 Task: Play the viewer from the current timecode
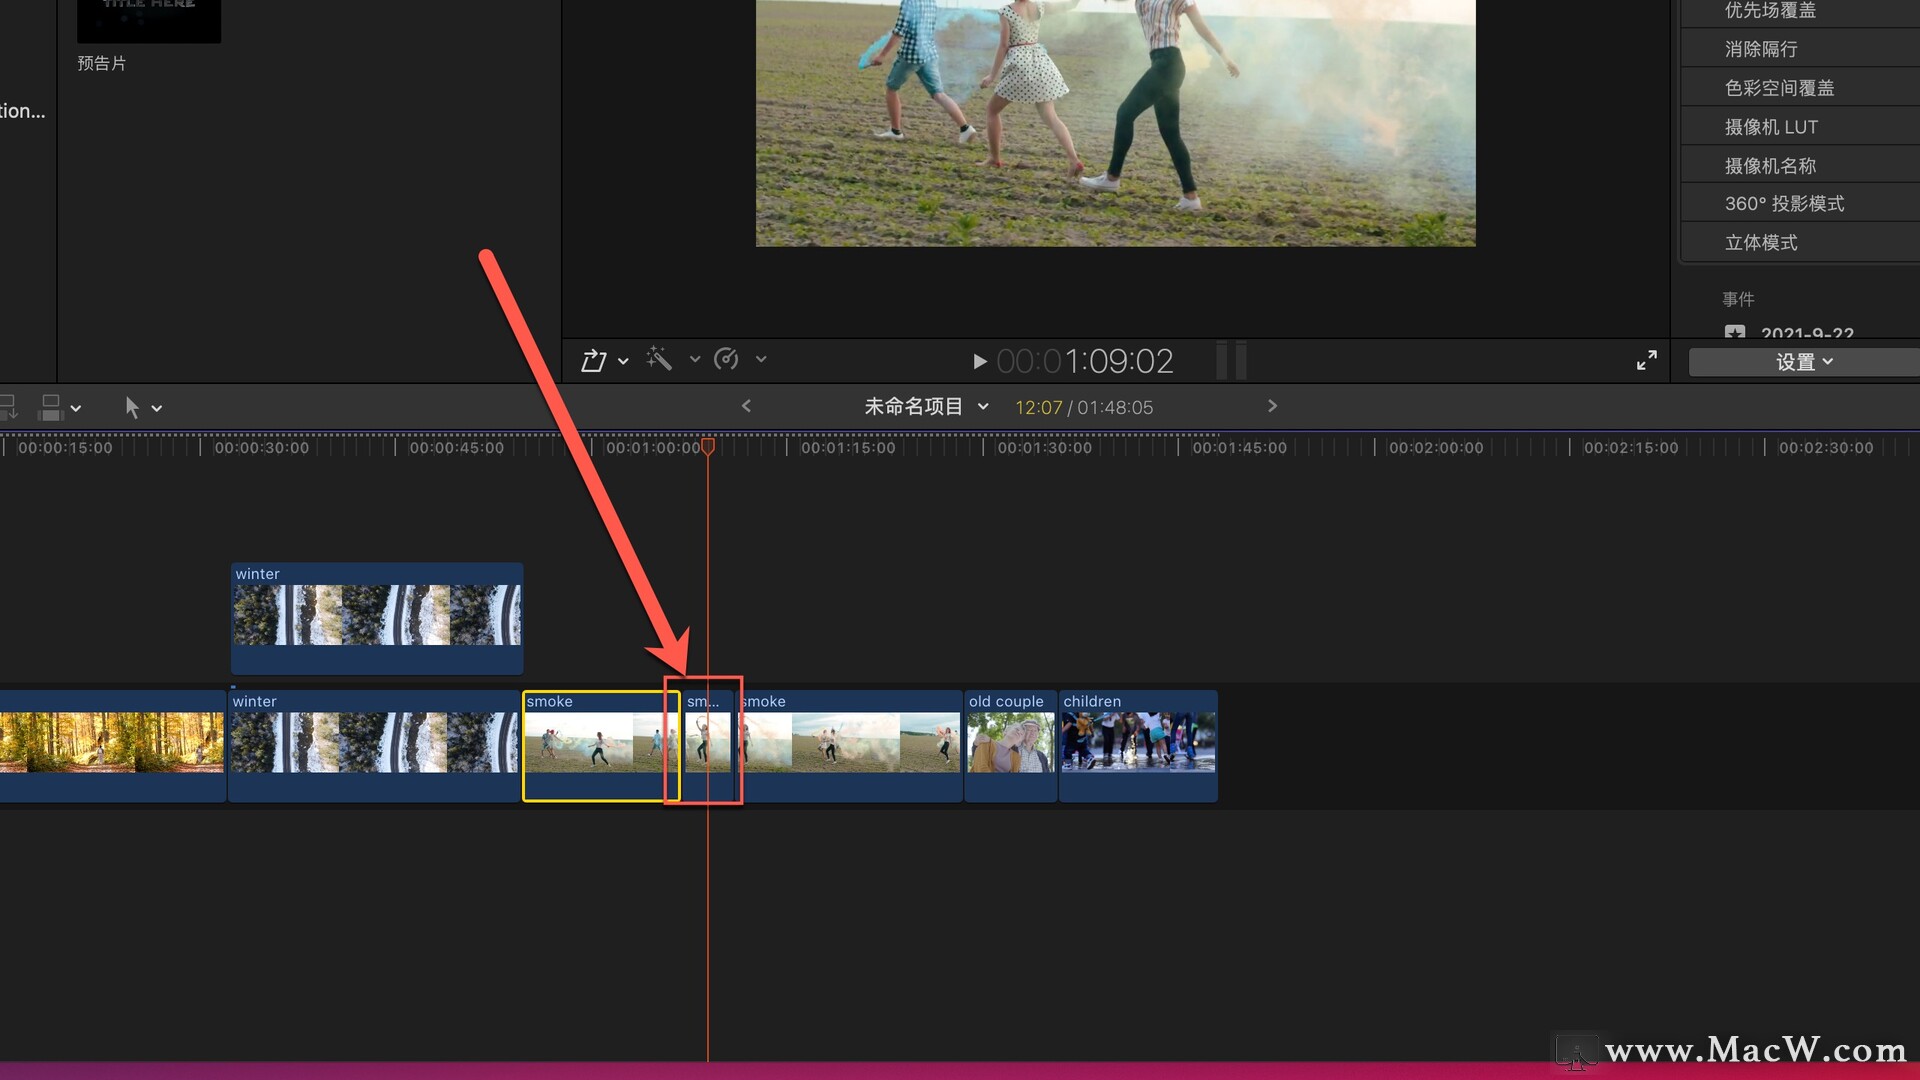pos(980,361)
